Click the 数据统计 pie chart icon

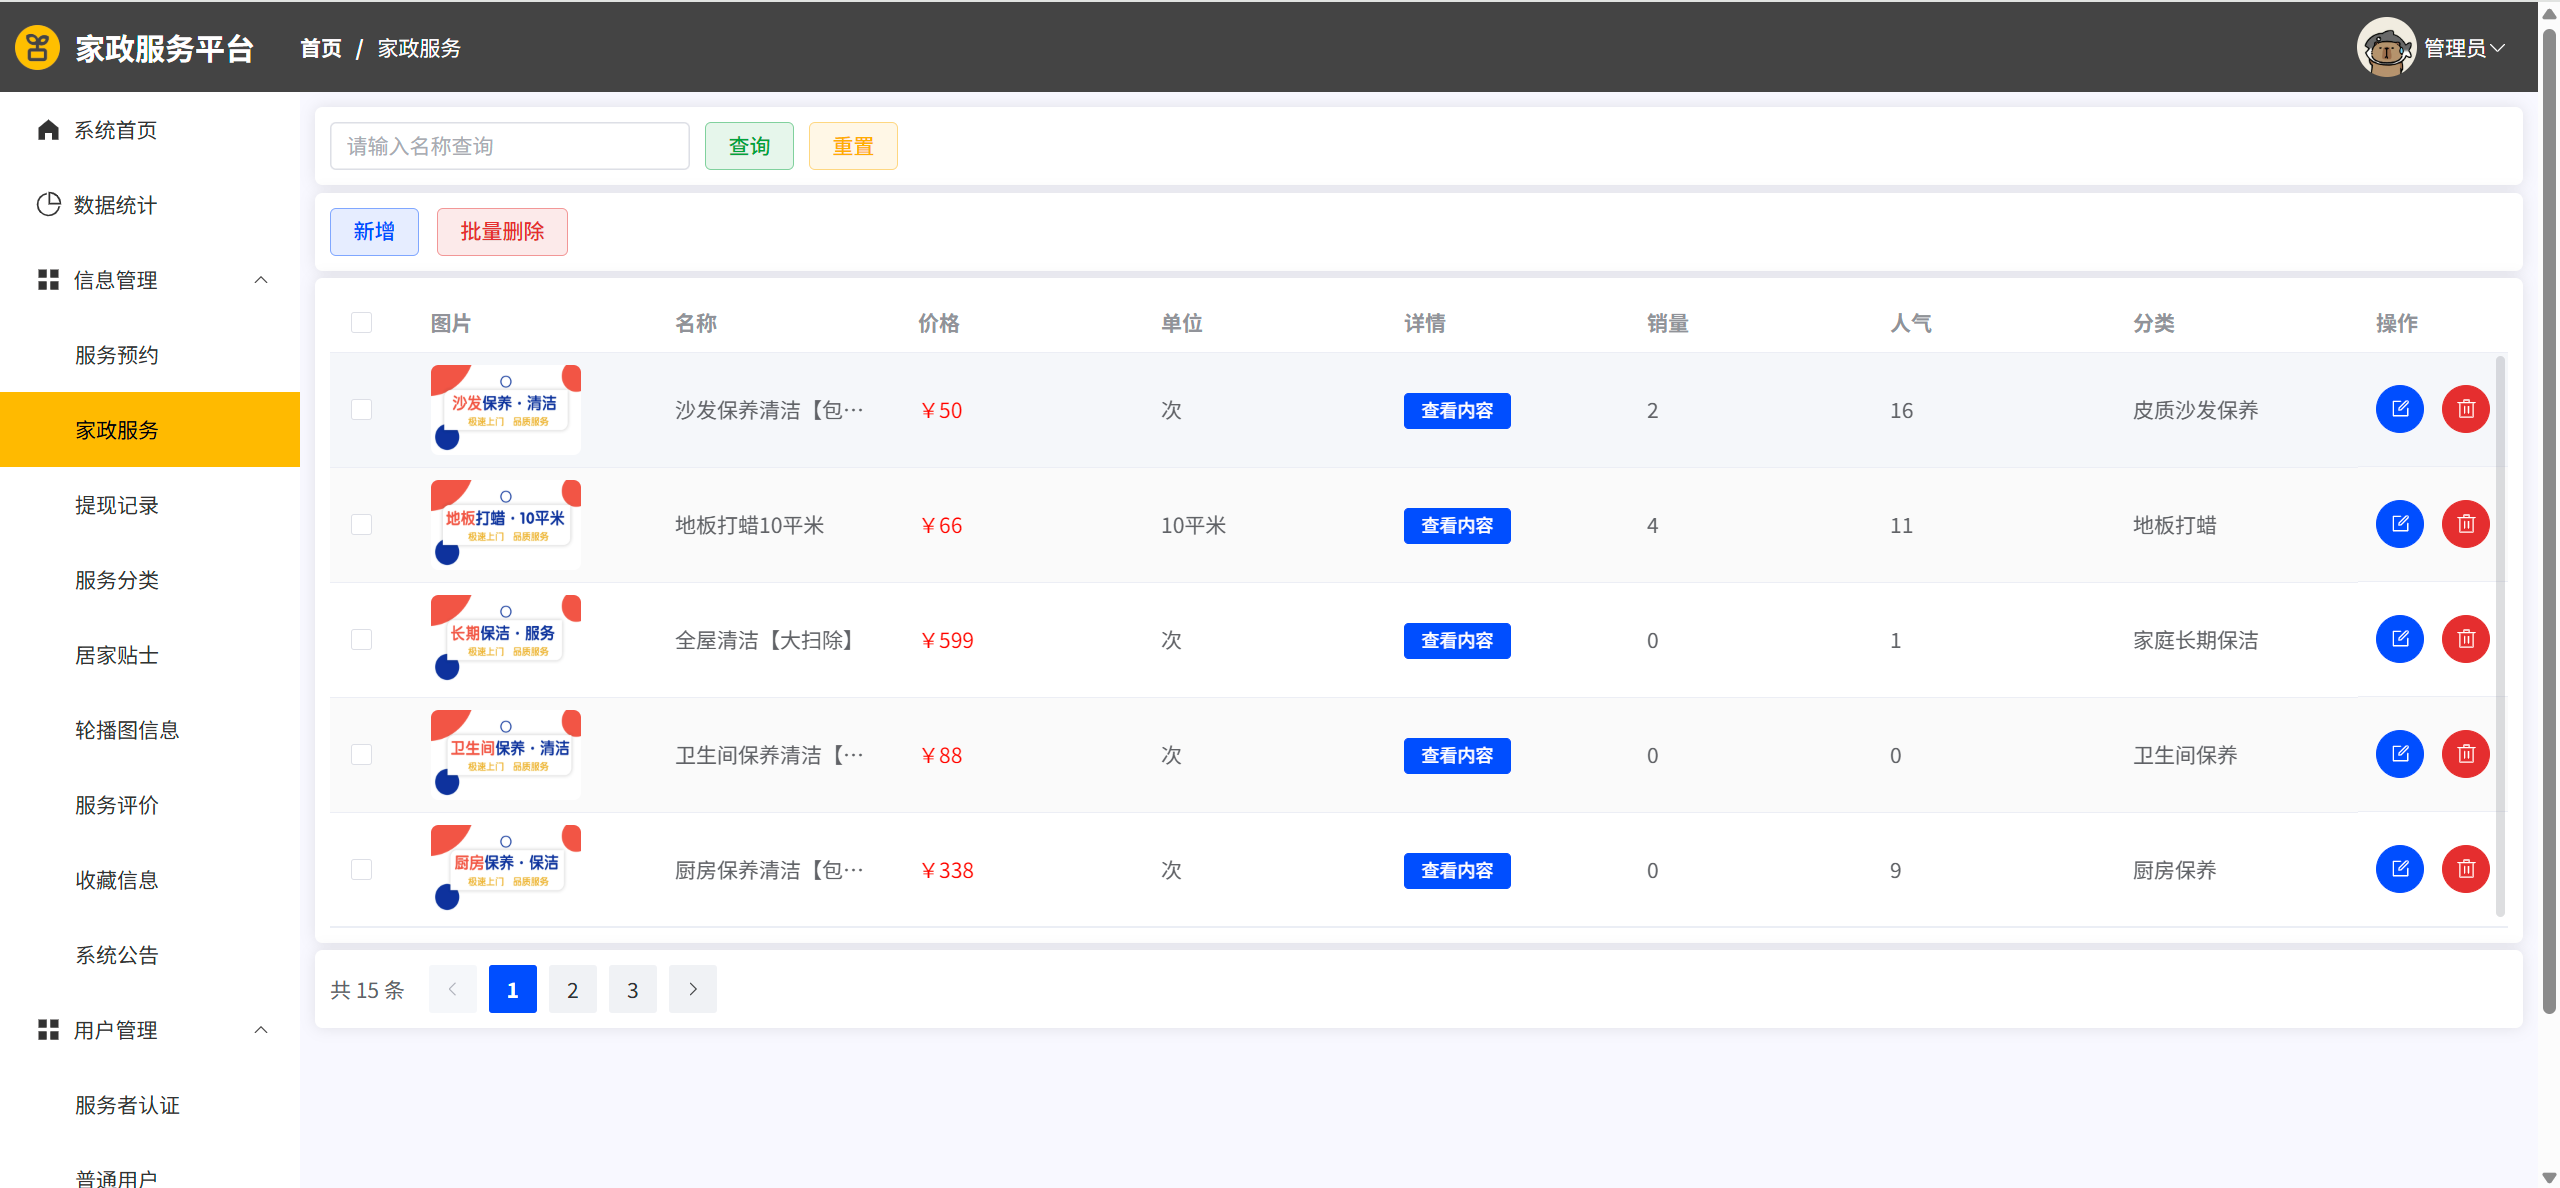(x=48, y=205)
